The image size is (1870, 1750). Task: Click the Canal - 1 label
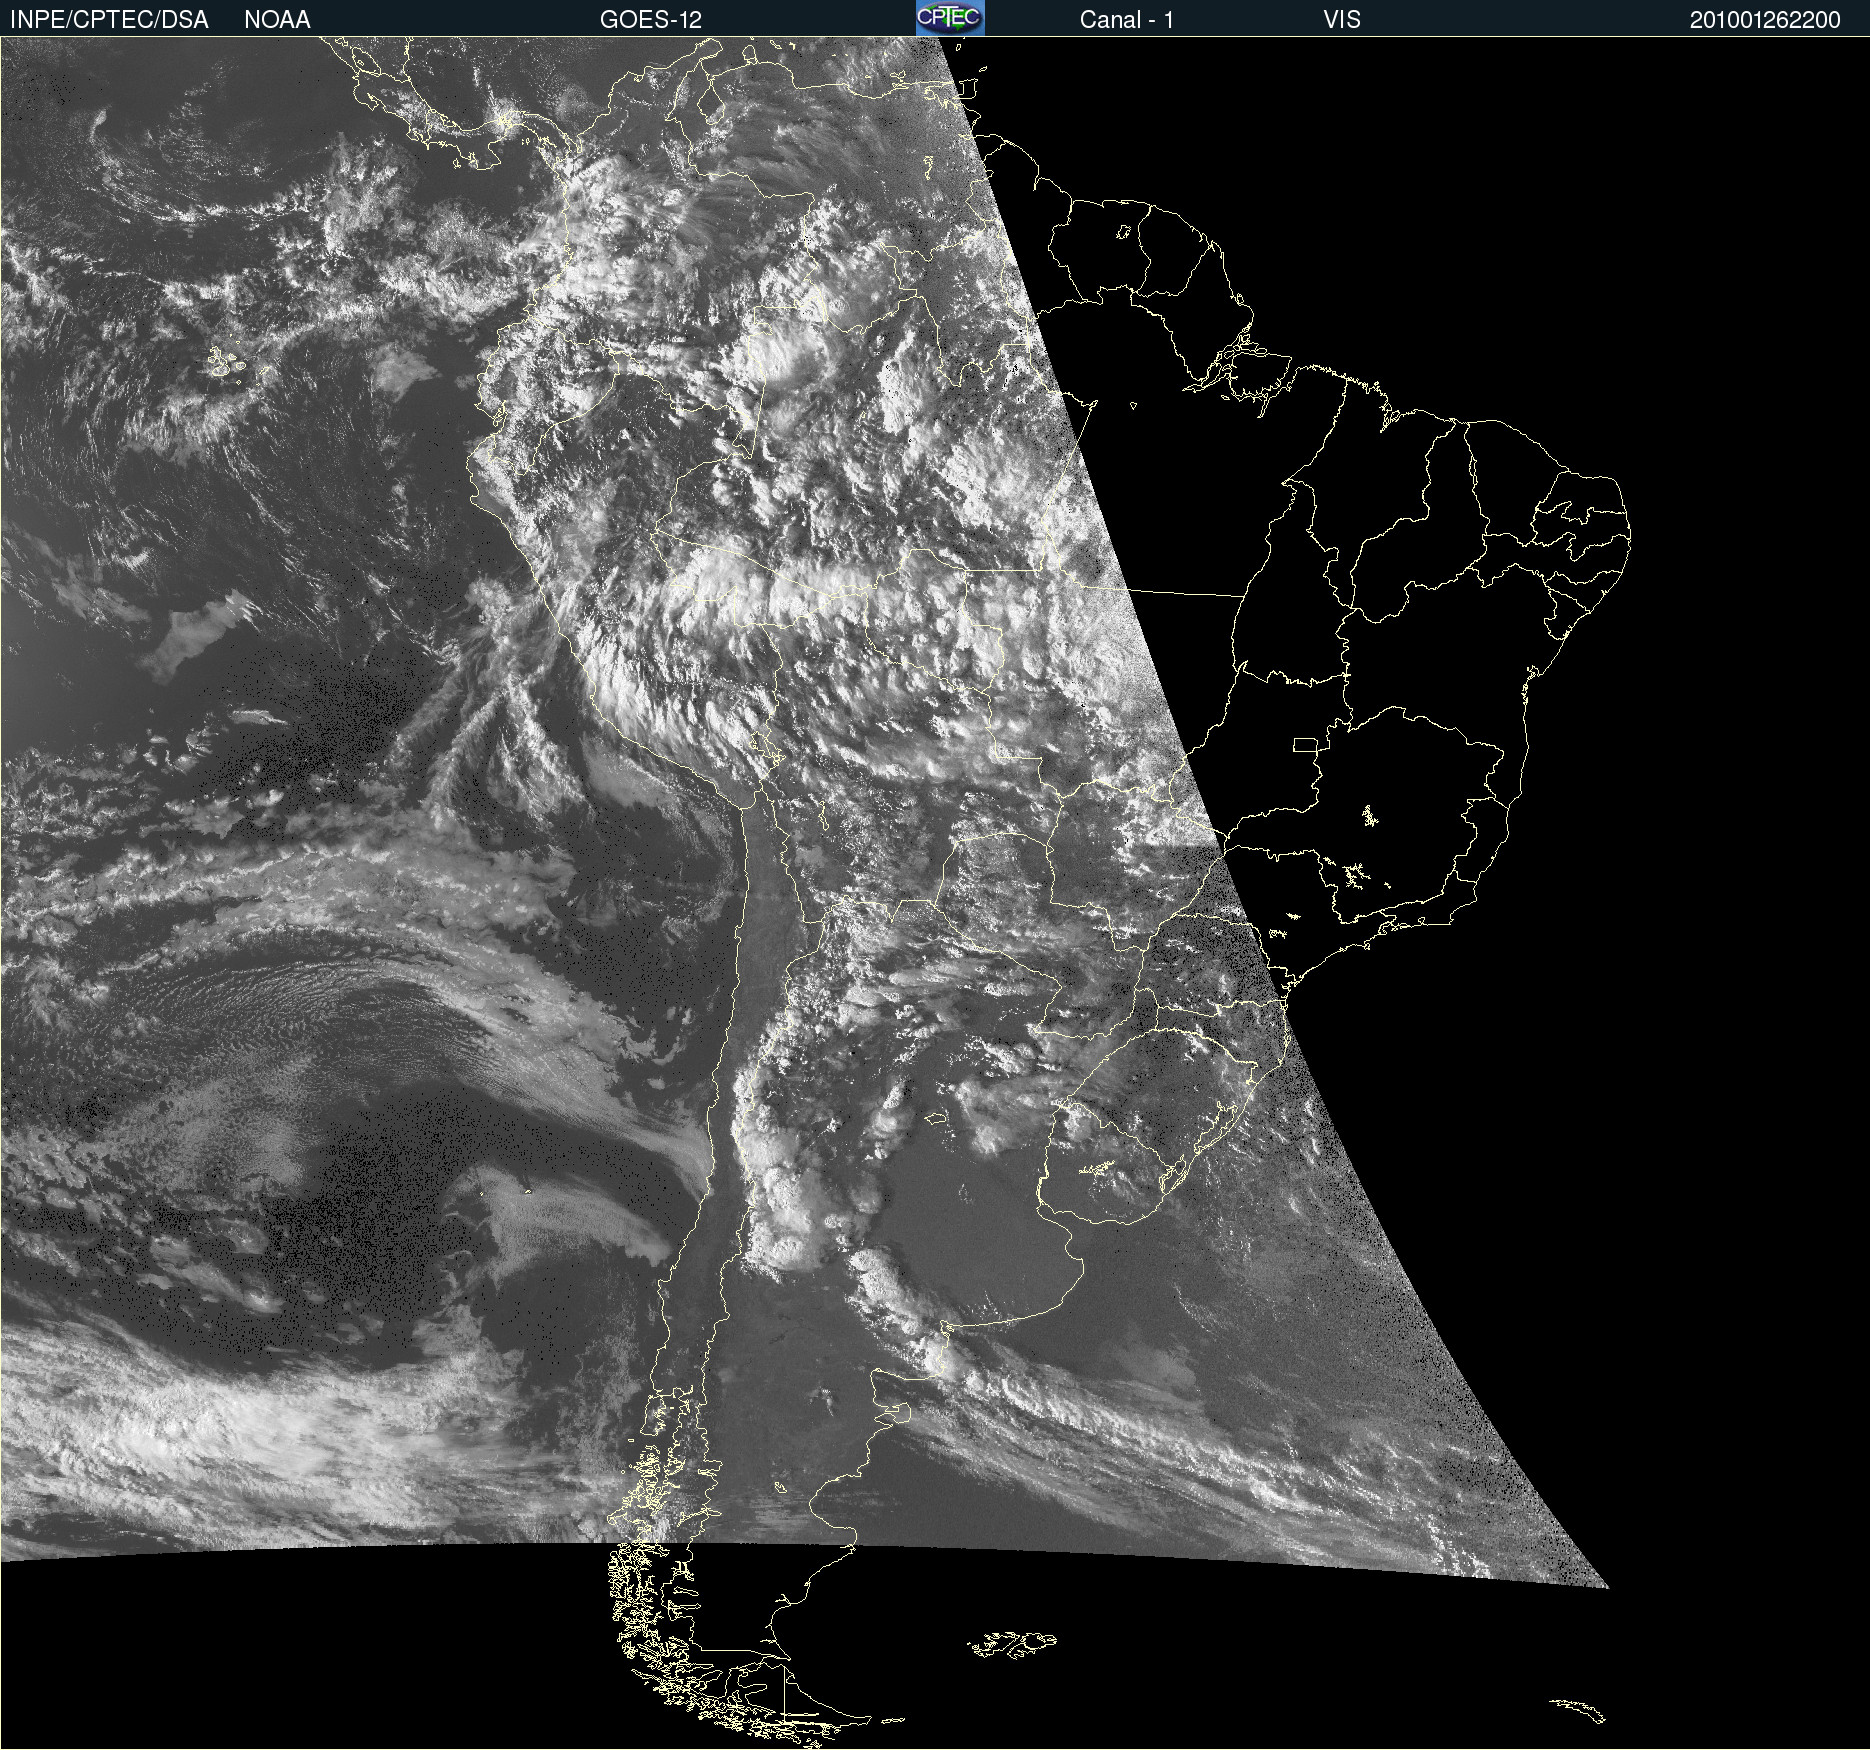pyautogui.click(x=1126, y=19)
